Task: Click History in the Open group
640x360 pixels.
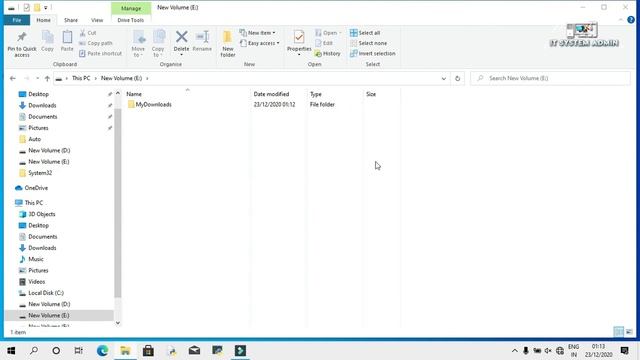Action: (327, 53)
